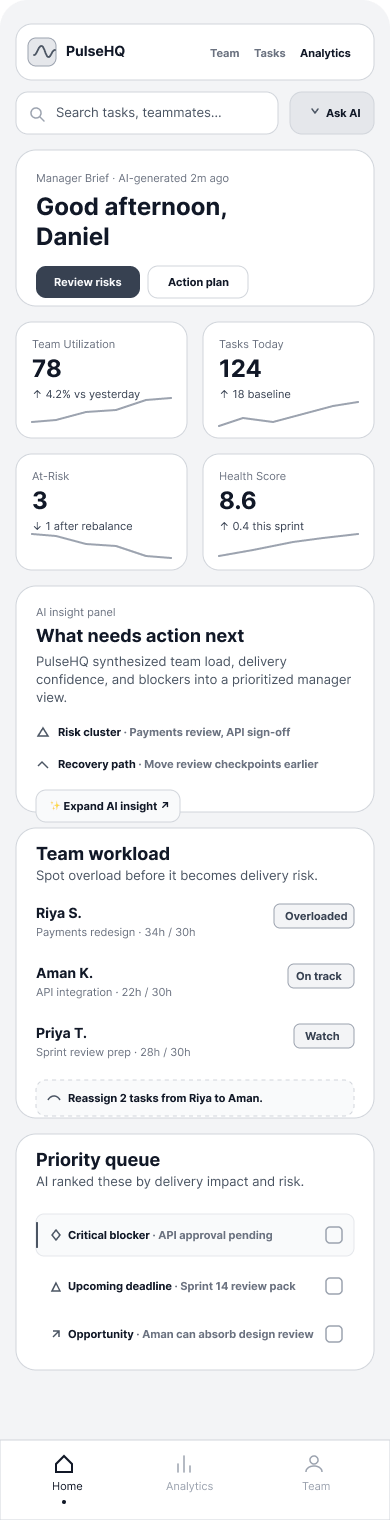Viewport: 390px width, 1520px height.
Task: Open the Tasks nav item
Action: pos(270,53)
